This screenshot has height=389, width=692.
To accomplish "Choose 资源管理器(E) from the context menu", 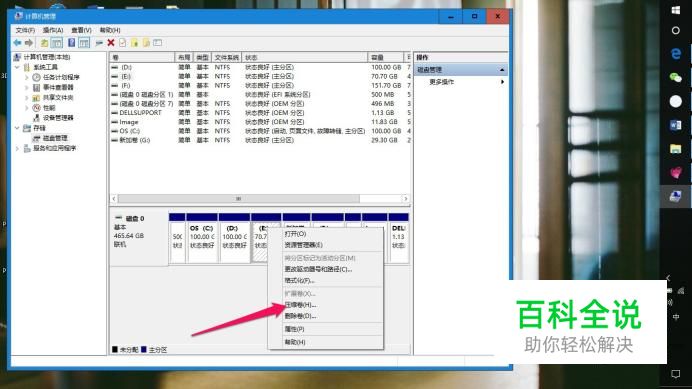I will pos(326,245).
